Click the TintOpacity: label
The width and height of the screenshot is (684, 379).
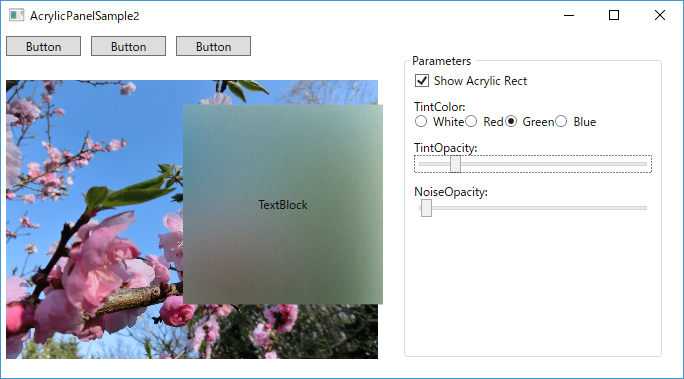tap(445, 148)
